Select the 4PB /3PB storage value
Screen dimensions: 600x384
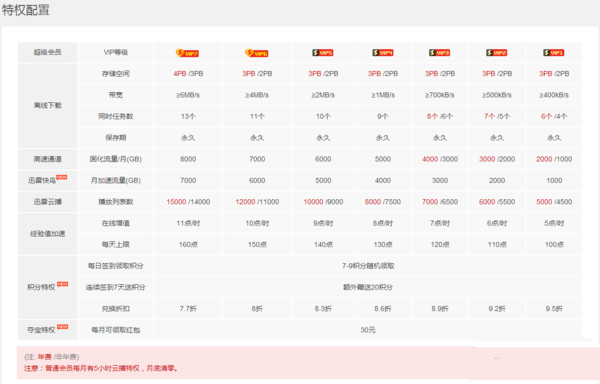point(188,74)
